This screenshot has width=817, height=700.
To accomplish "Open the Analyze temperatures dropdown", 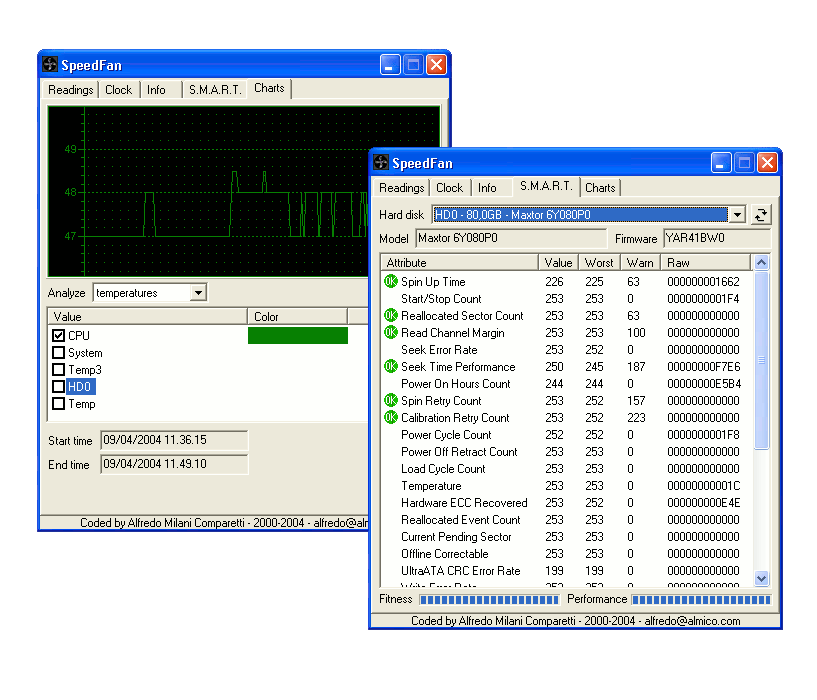I will tap(198, 293).
